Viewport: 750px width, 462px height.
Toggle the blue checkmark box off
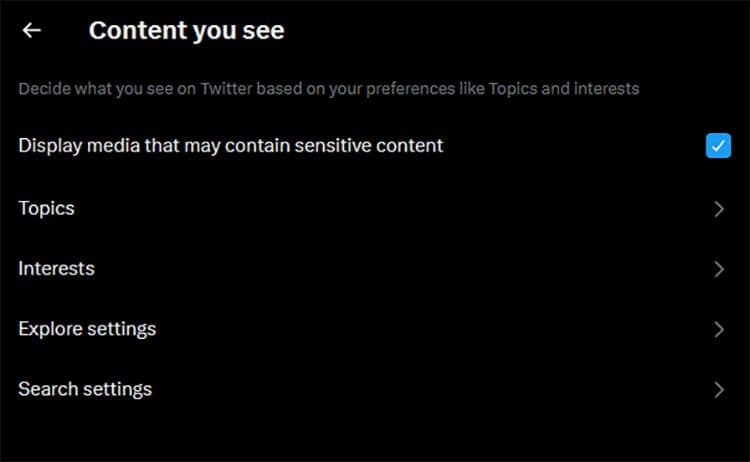(718, 146)
